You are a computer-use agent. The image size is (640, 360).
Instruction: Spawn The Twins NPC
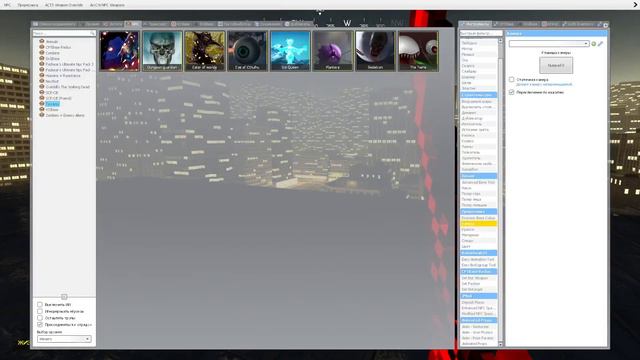click(x=418, y=51)
